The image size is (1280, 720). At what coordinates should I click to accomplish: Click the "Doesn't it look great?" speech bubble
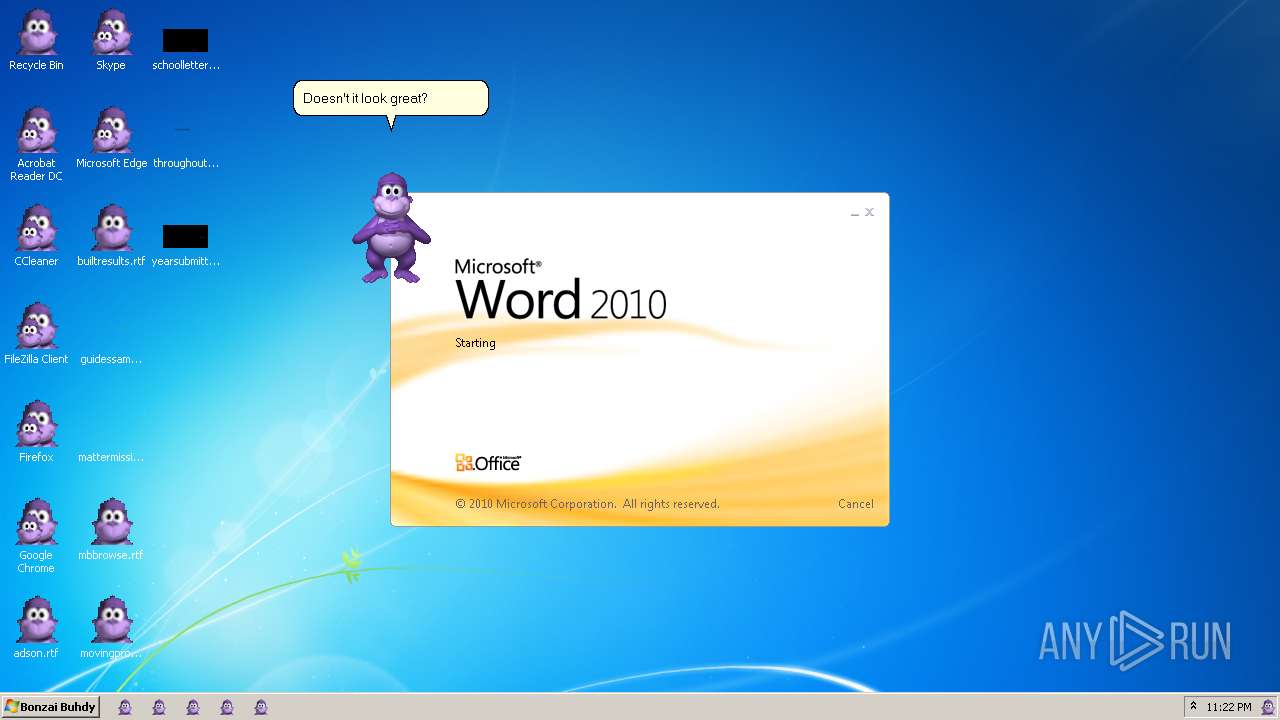click(x=391, y=98)
